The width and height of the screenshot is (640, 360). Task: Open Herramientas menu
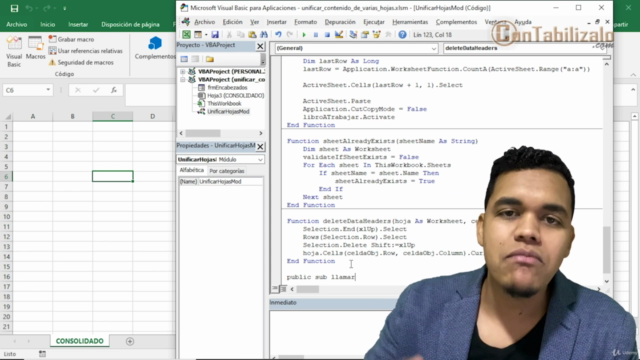410,22
